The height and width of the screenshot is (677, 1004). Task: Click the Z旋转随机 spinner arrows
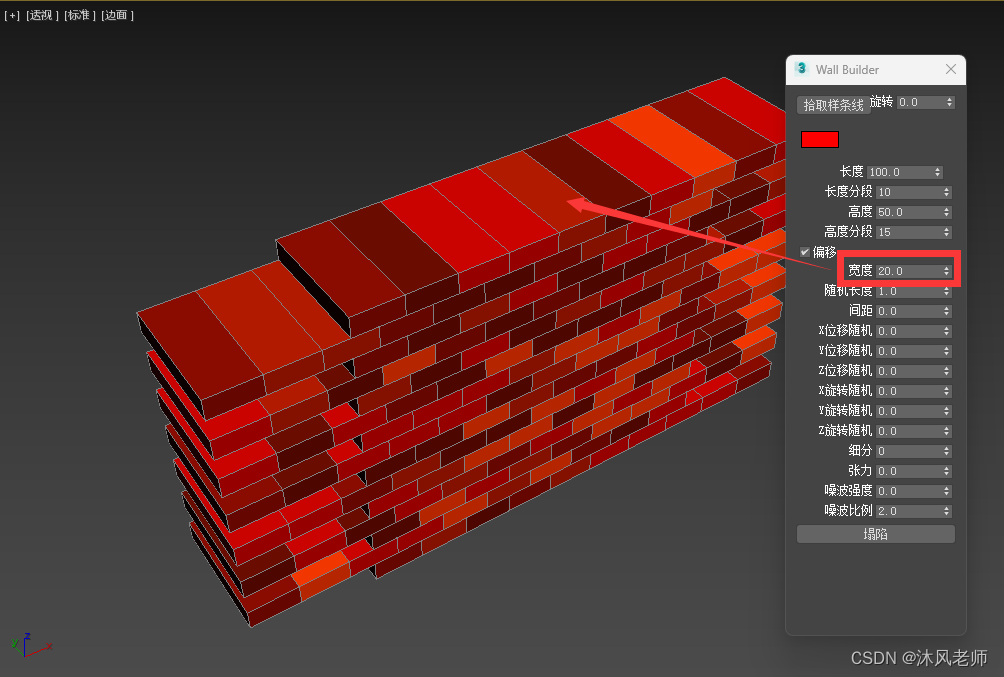[x=946, y=431]
